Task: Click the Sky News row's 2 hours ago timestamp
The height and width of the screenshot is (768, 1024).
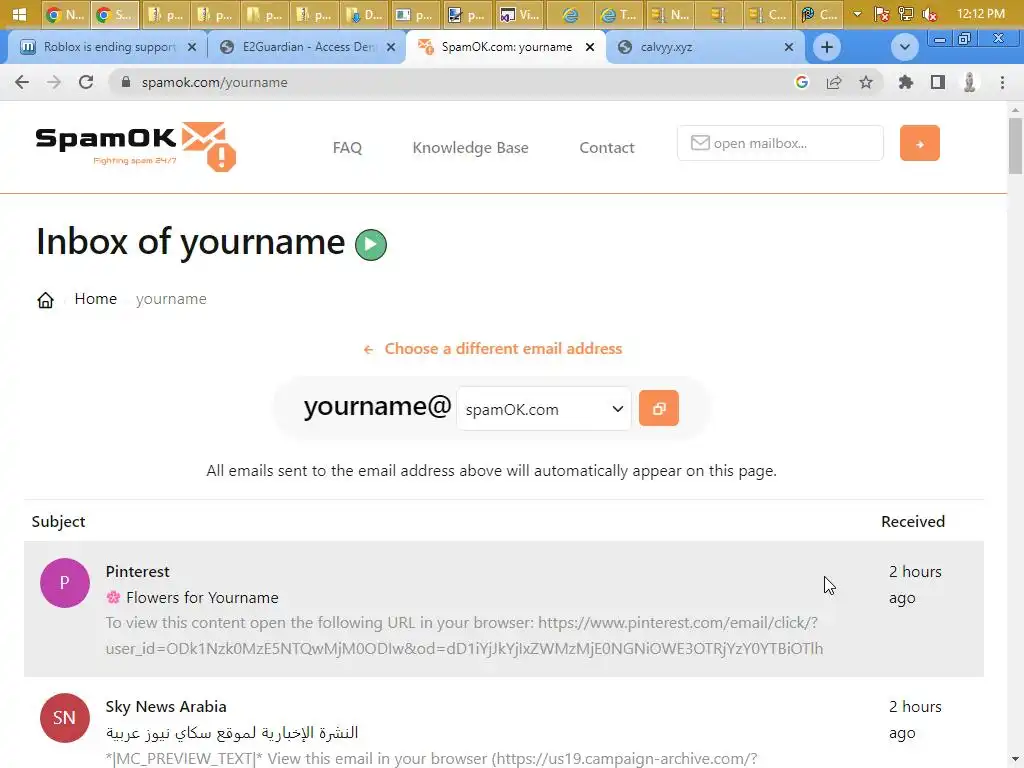Action: click(x=915, y=720)
